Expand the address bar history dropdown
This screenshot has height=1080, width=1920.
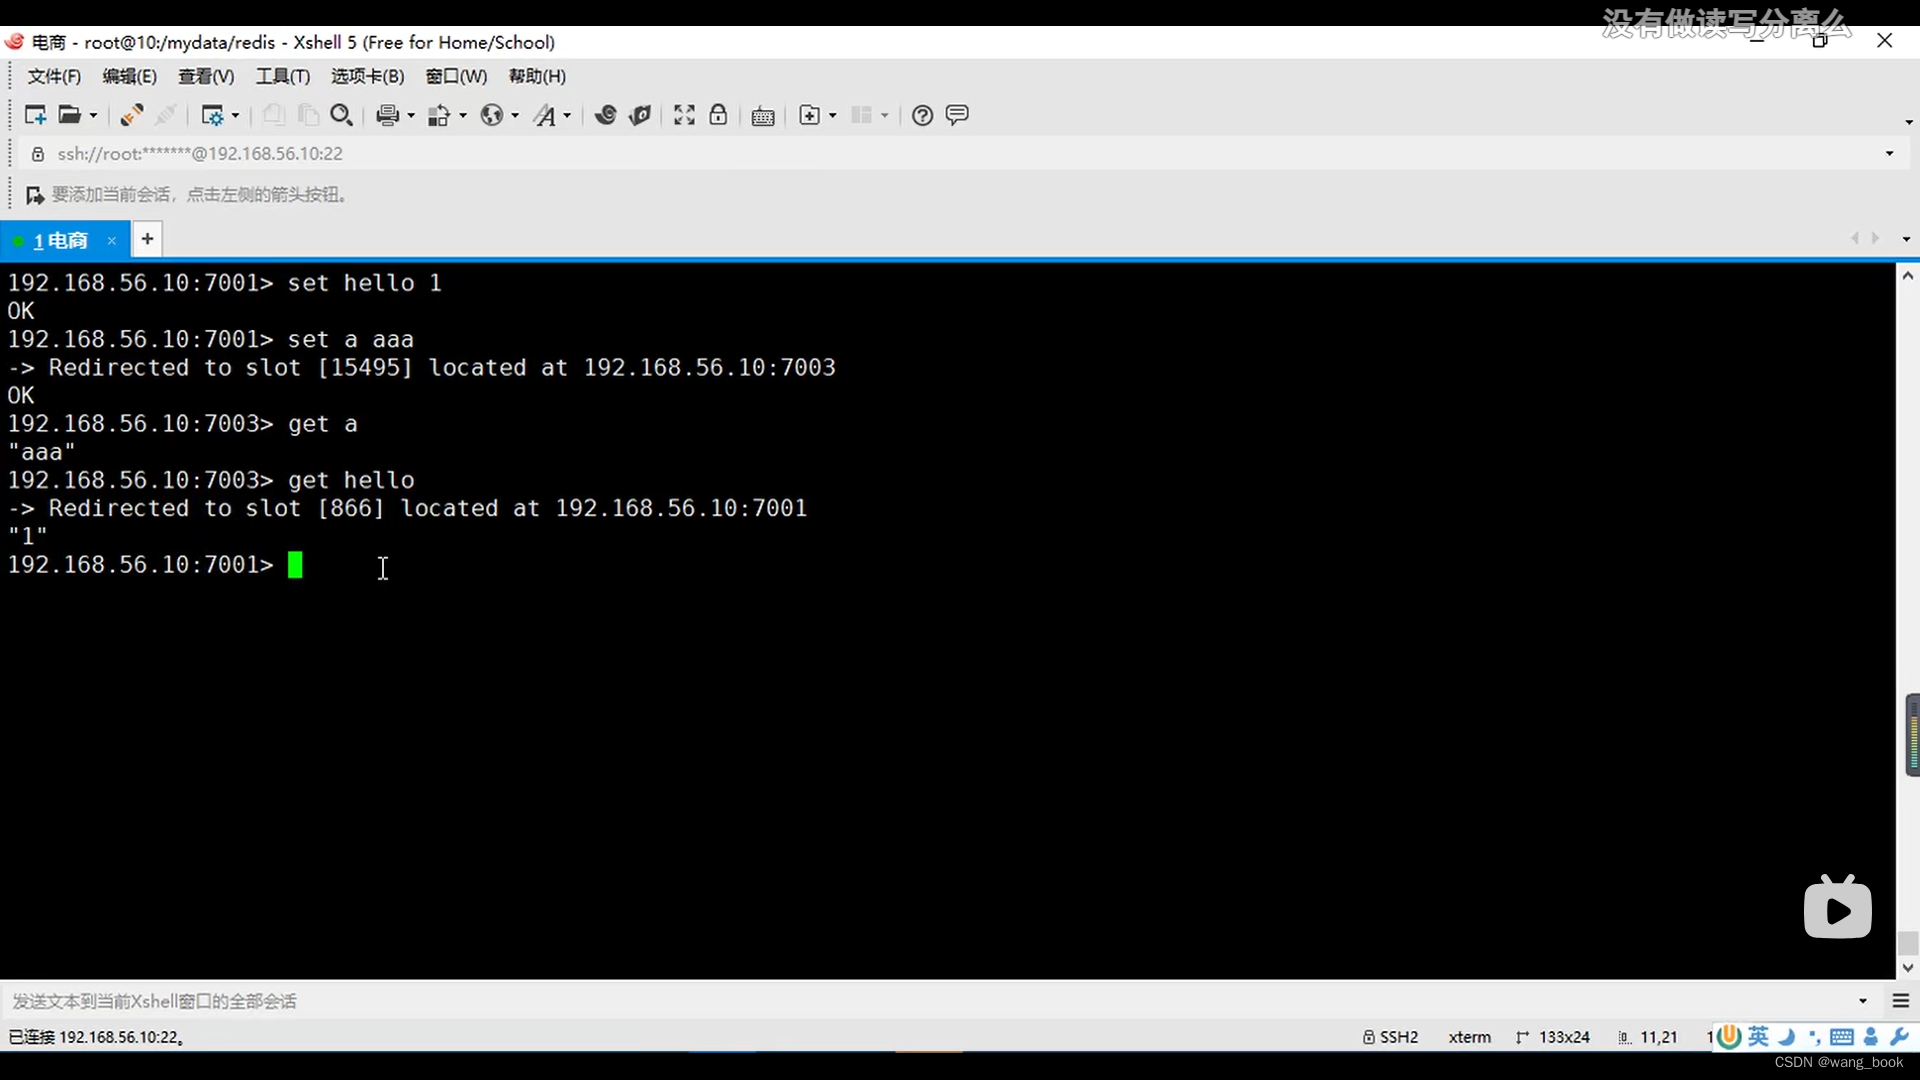coord(1889,154)
